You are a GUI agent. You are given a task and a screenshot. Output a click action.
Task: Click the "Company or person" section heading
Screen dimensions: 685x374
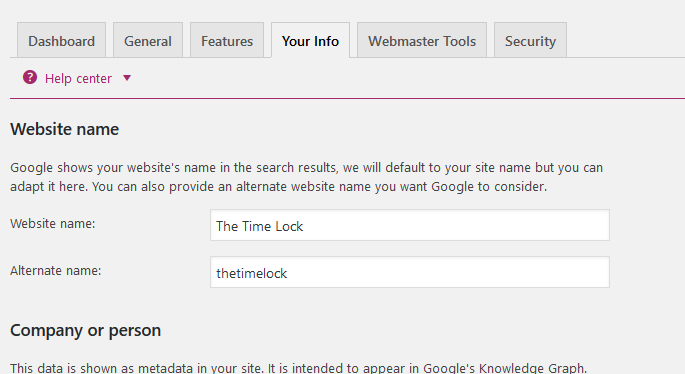pos(86,330)
